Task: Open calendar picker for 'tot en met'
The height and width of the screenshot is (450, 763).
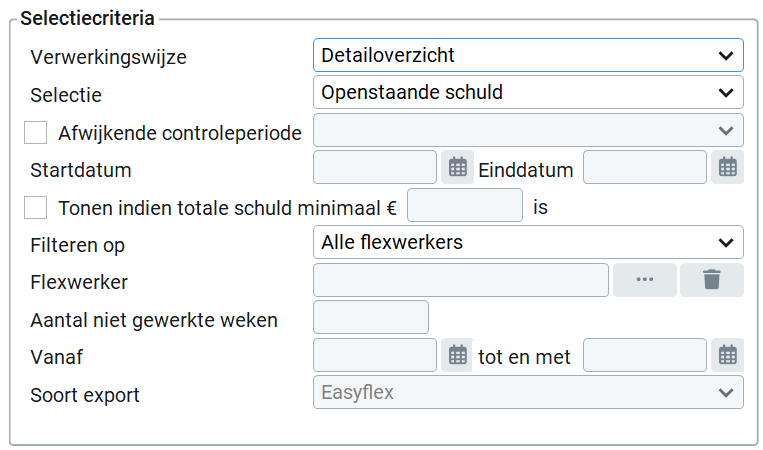Action: (x=727, y=355)
